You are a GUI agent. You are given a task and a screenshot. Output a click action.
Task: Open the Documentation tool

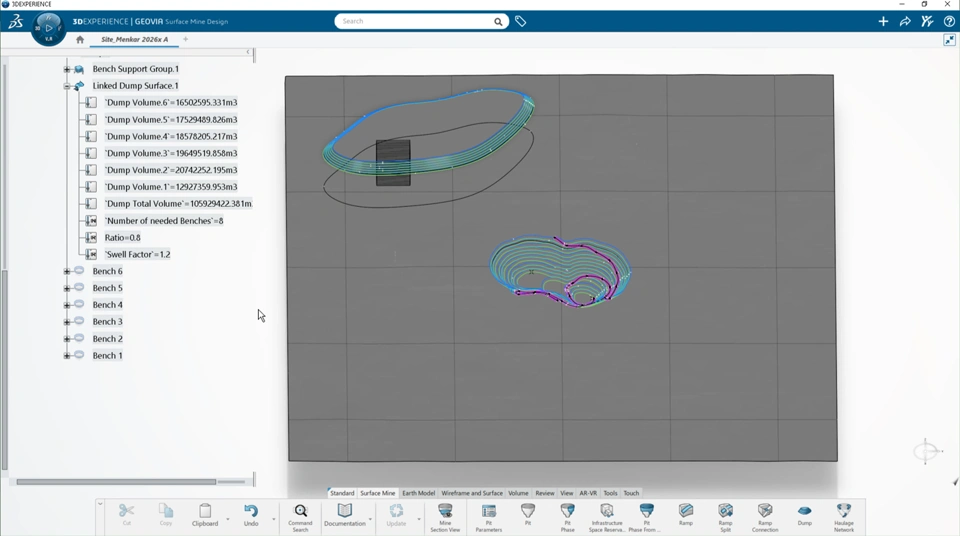coord(345,515)
